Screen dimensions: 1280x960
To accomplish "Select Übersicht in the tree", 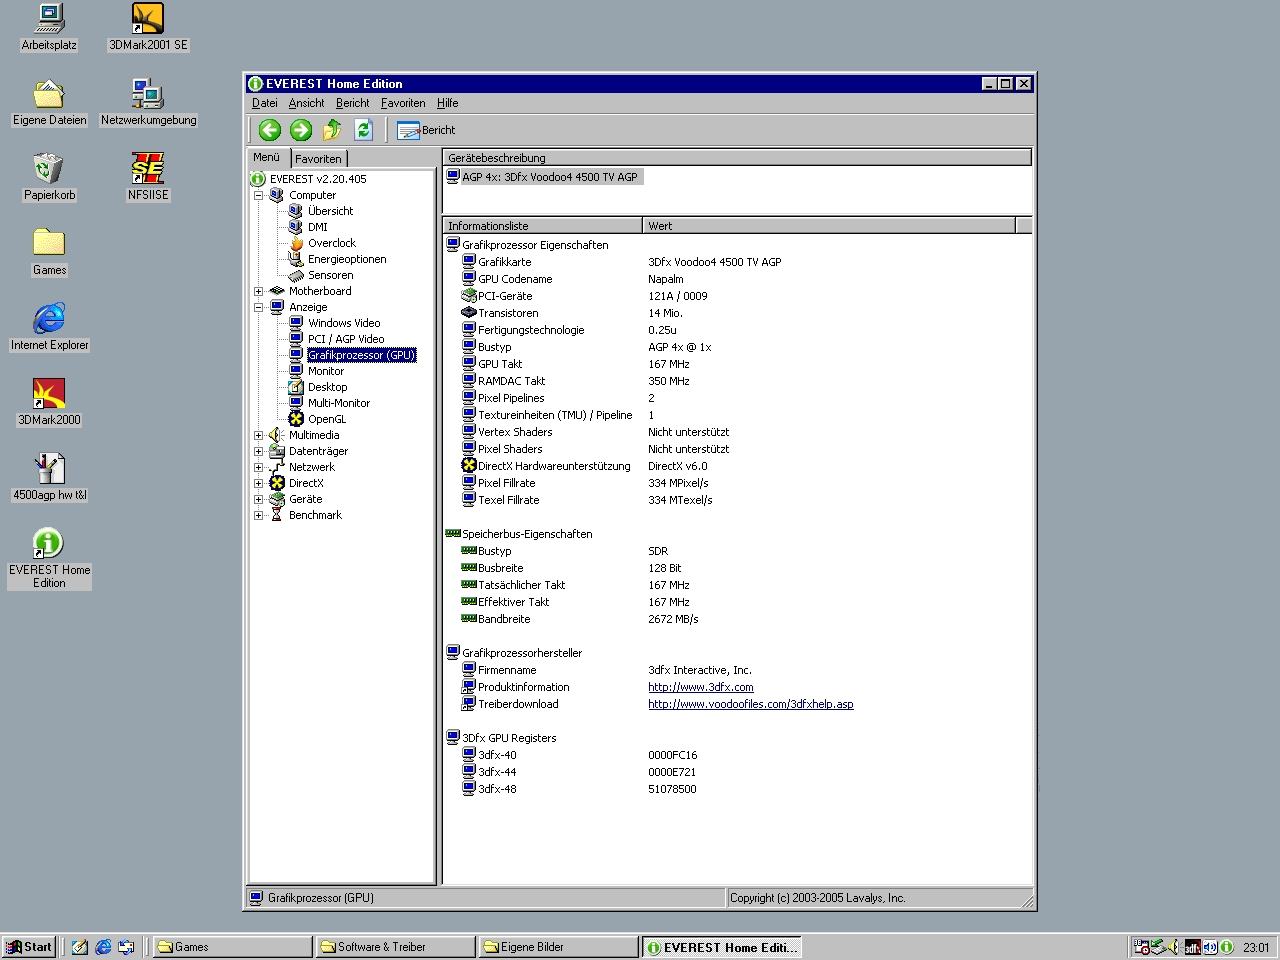I will 330,211.
